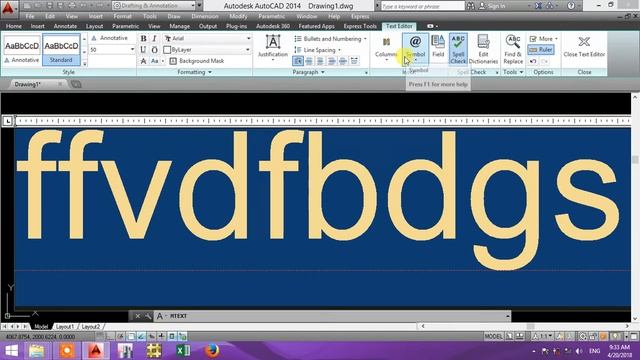The image size is (640, 360).
Task: Click the new drawing tab icon
Action: tap(76, 84)
